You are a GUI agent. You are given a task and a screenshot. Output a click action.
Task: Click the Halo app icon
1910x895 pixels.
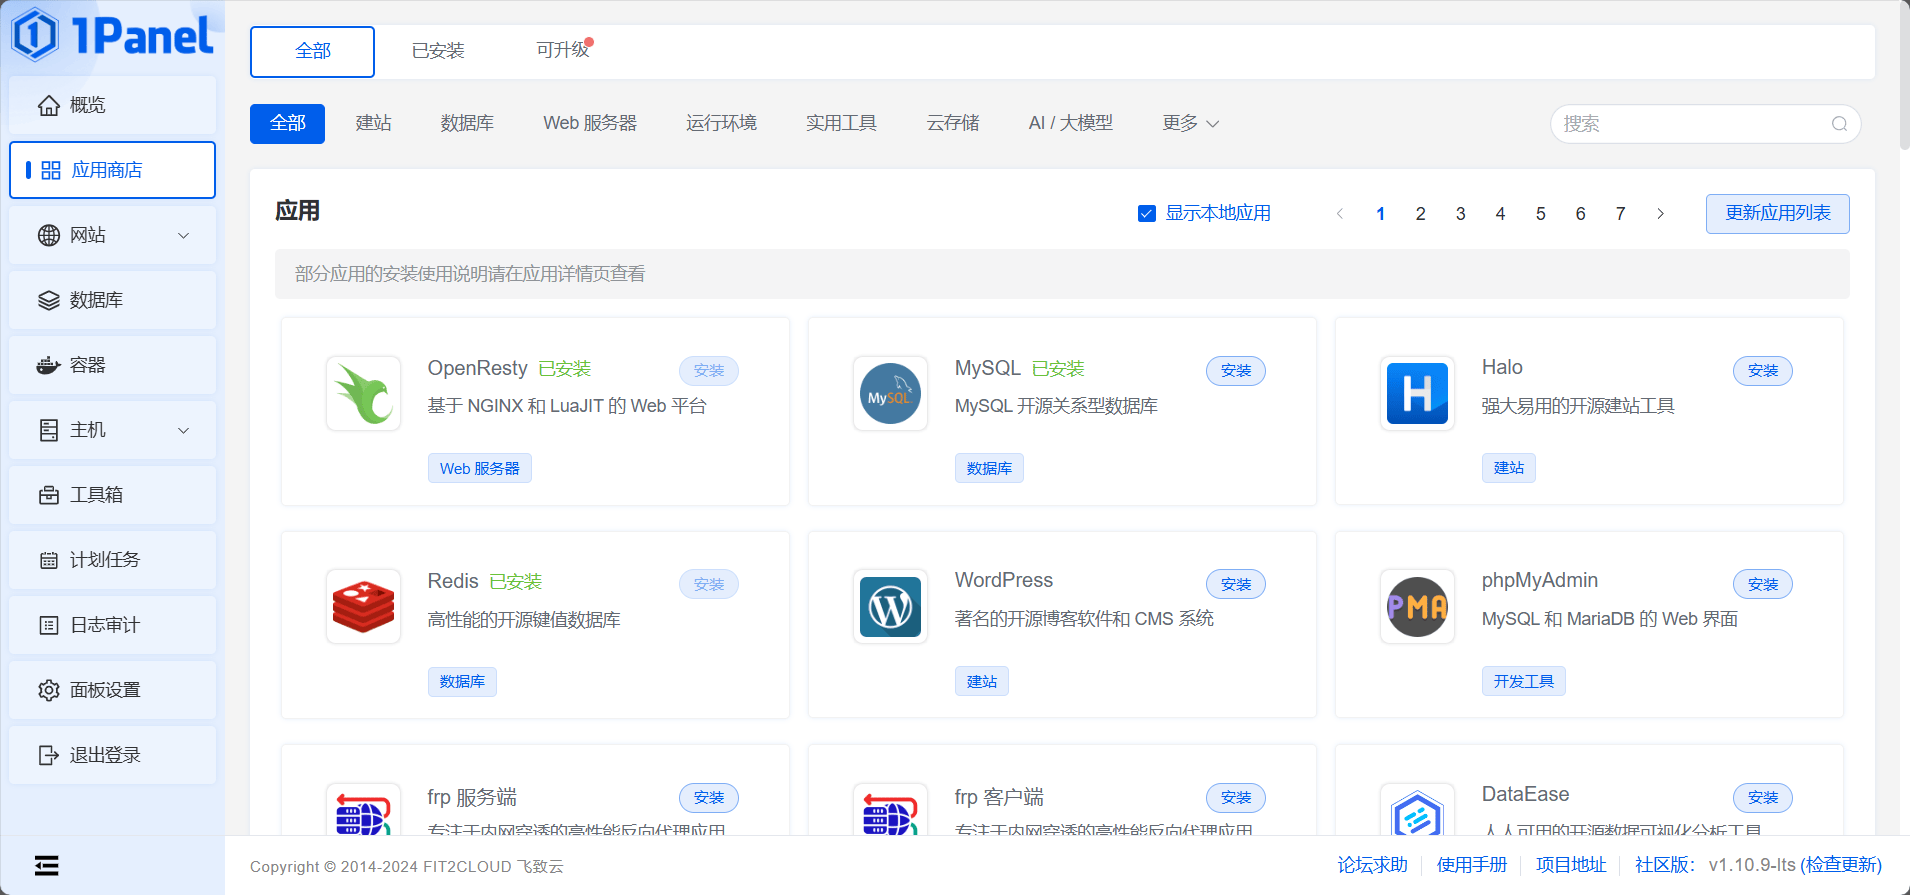[x=1417, y=393]
